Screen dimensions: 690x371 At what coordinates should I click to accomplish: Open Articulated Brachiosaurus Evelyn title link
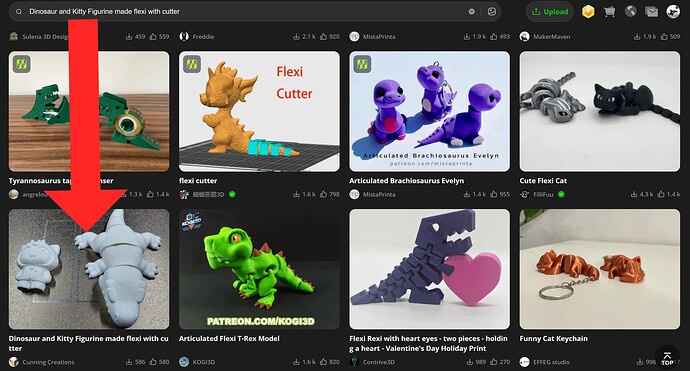pyautogui.click(x=406, y=180)
